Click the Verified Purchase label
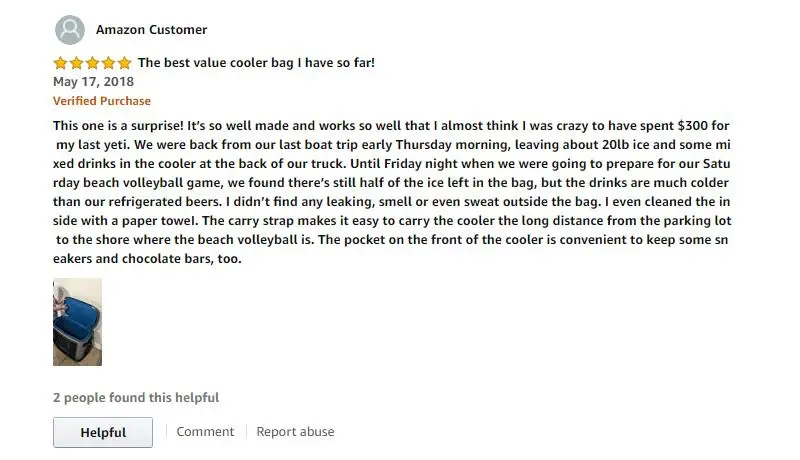Viewport: 800px width, 460px height. click(x=102, y=101)
